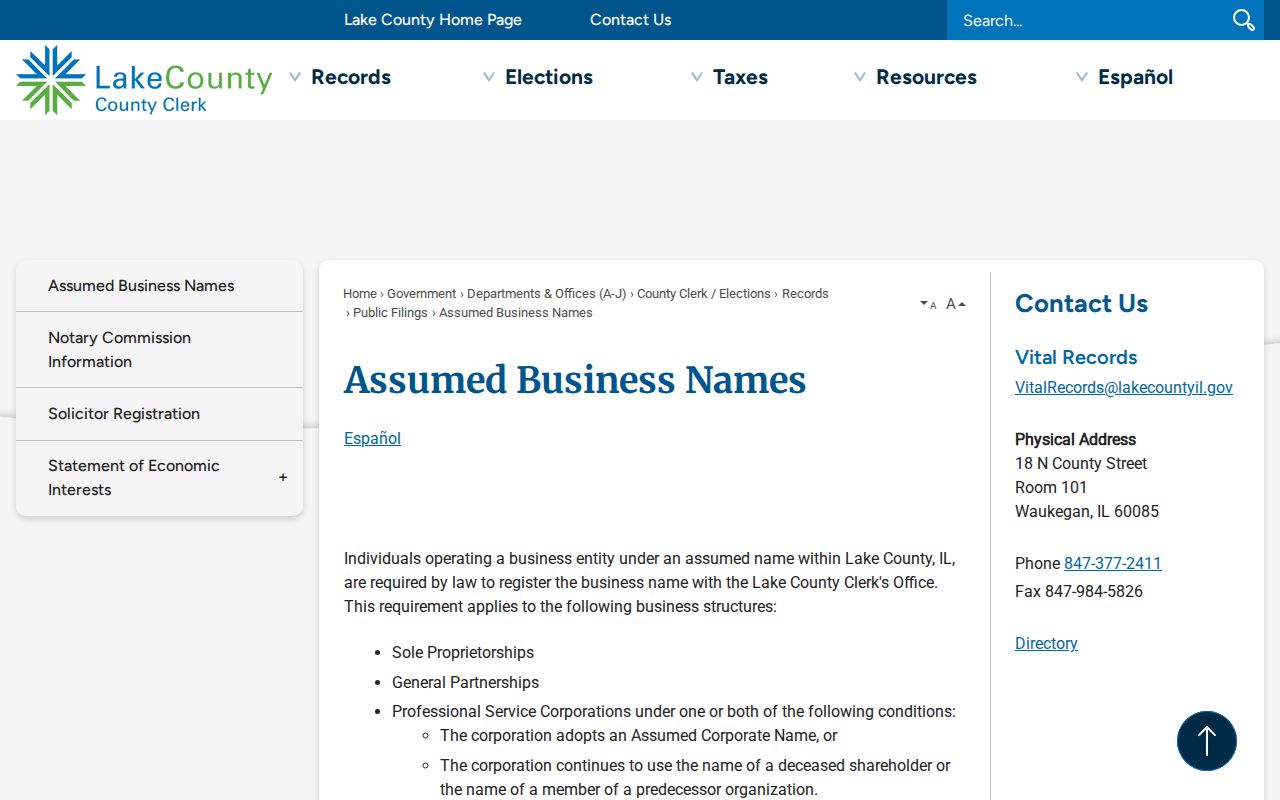Increase the page font size
Viewport: 1280px width, 800px height.
(956, 304)
